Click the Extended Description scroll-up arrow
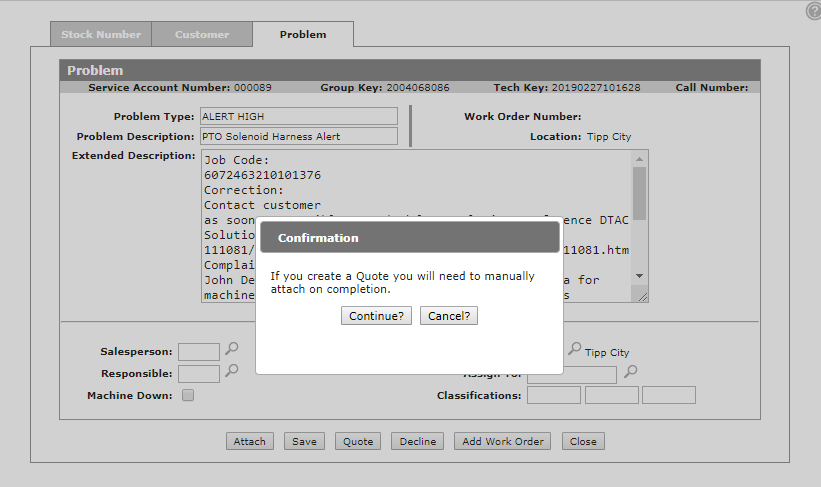821x487 pixels. 639,159
